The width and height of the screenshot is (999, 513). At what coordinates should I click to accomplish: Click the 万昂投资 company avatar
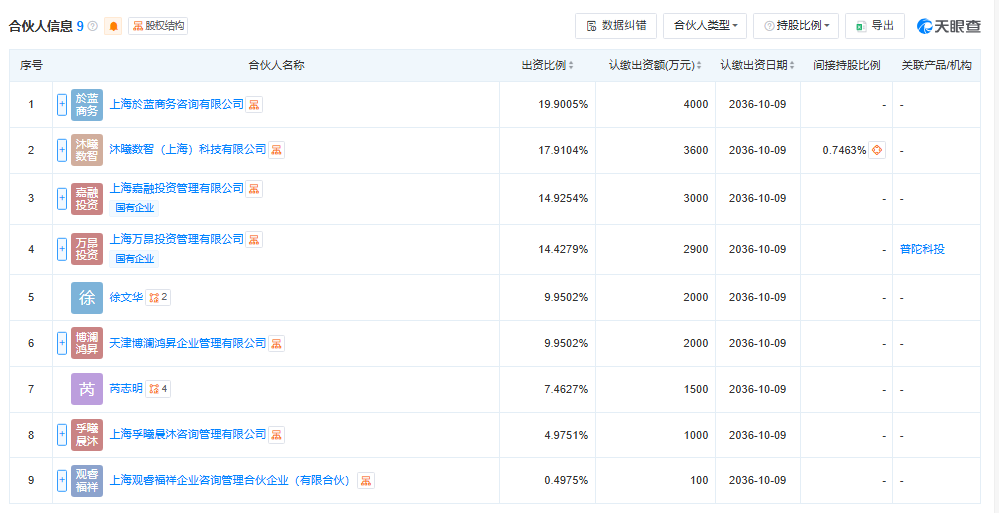[x=87, y=249]
